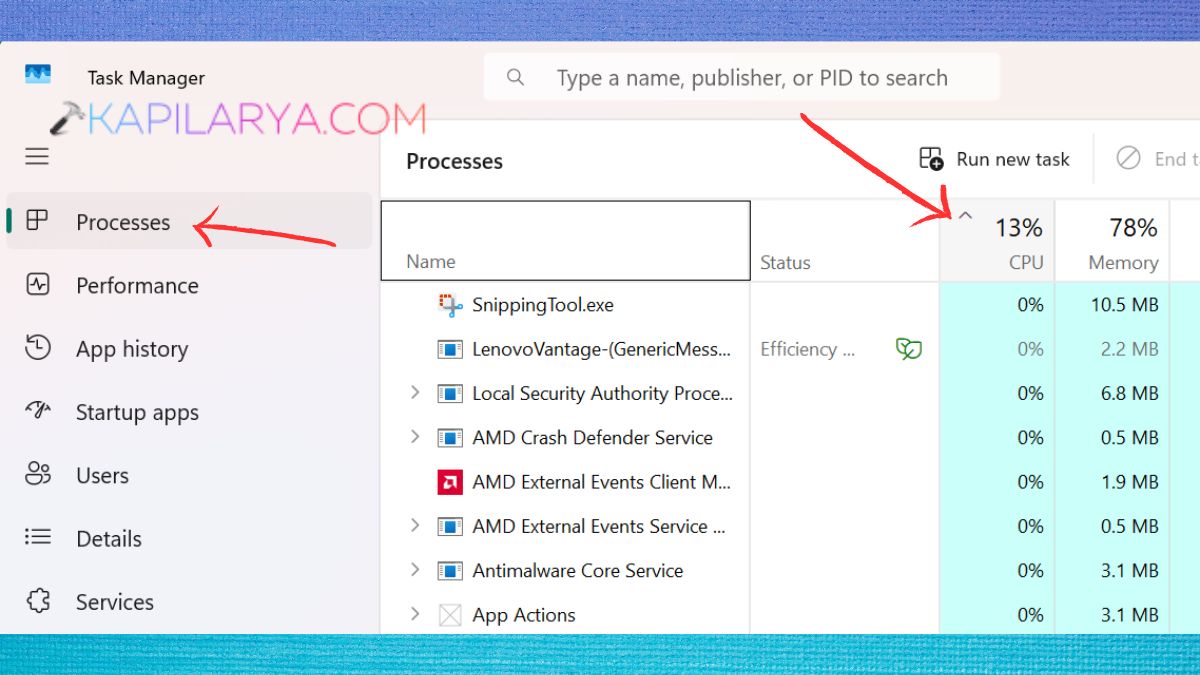1200x675 pixels.
Task: Click the 0% CPU value for SnippingTool.exe
Action: pyautogui.click(x=1030, y=305)
